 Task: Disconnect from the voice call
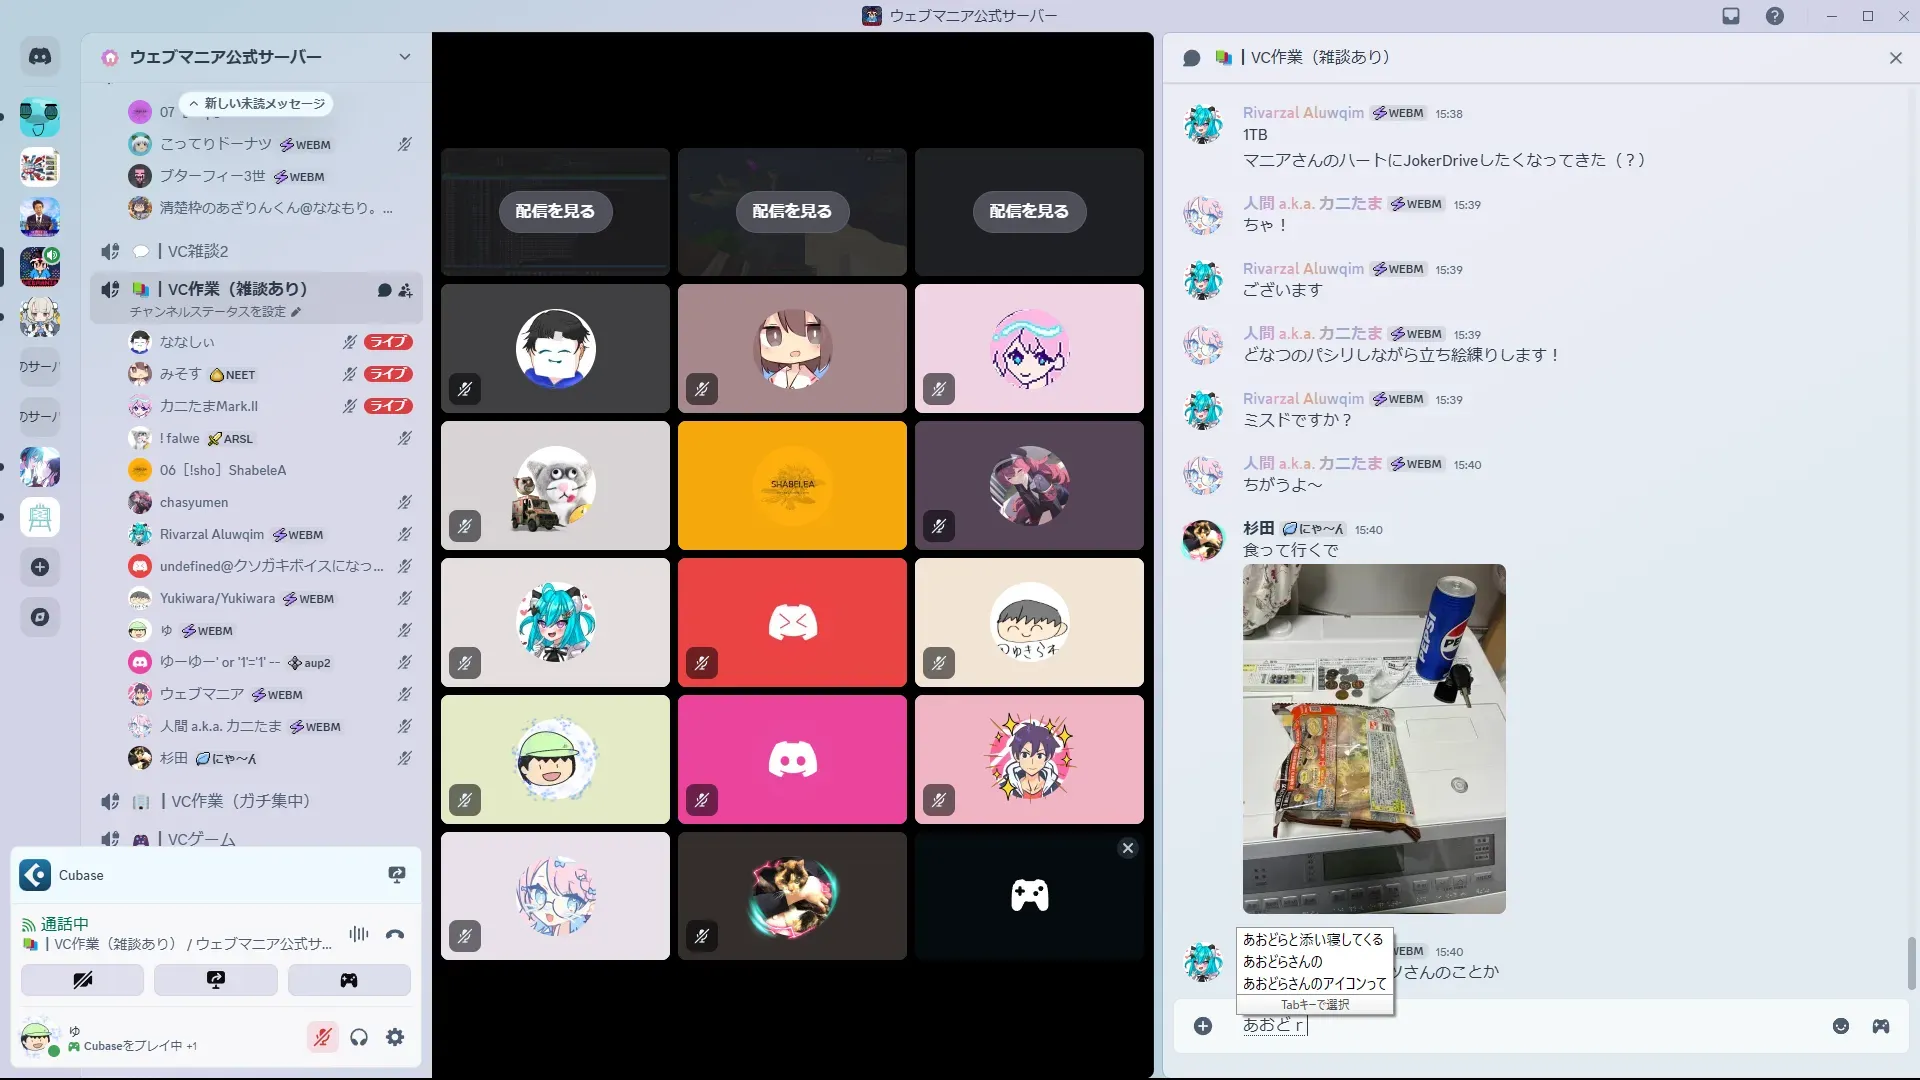tap(395, 935)
